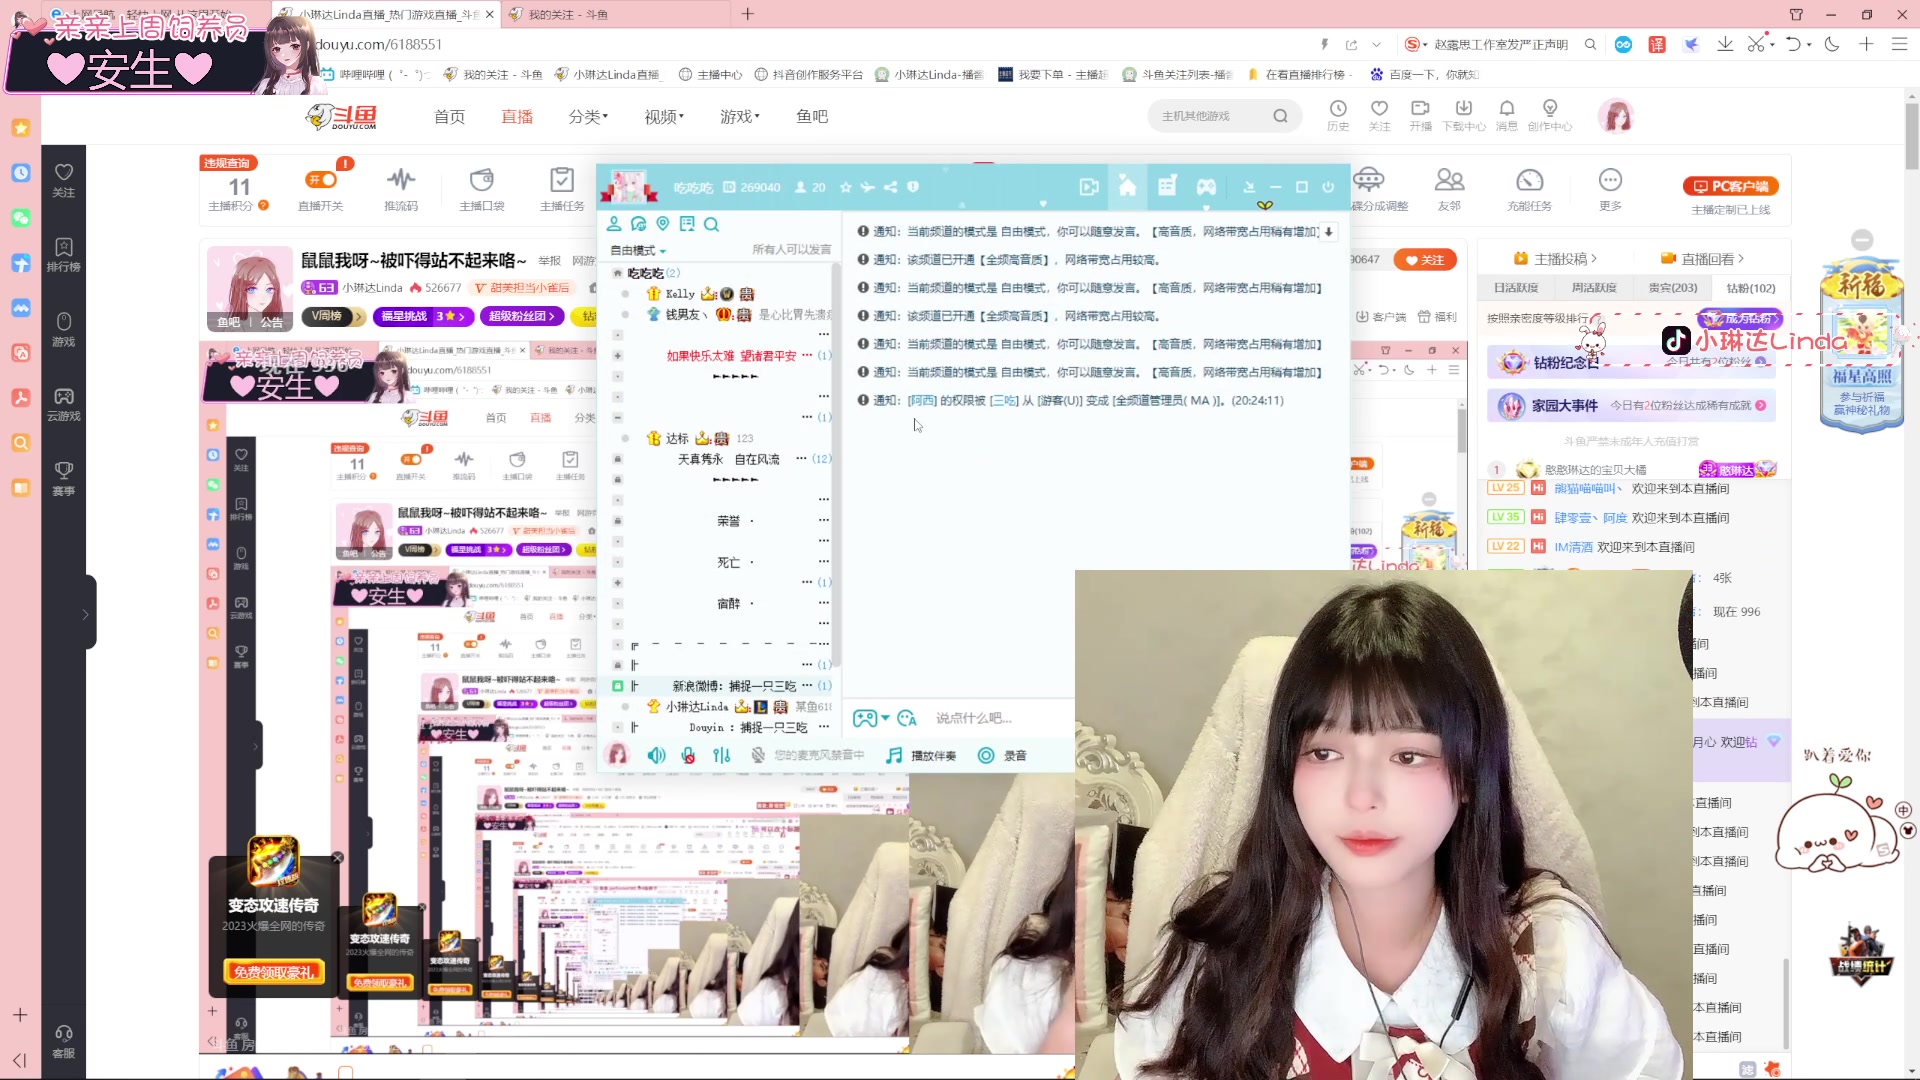Switch to 贵宾(203) tab
Screen dimensions: 1920x1080
point(1673,288)
